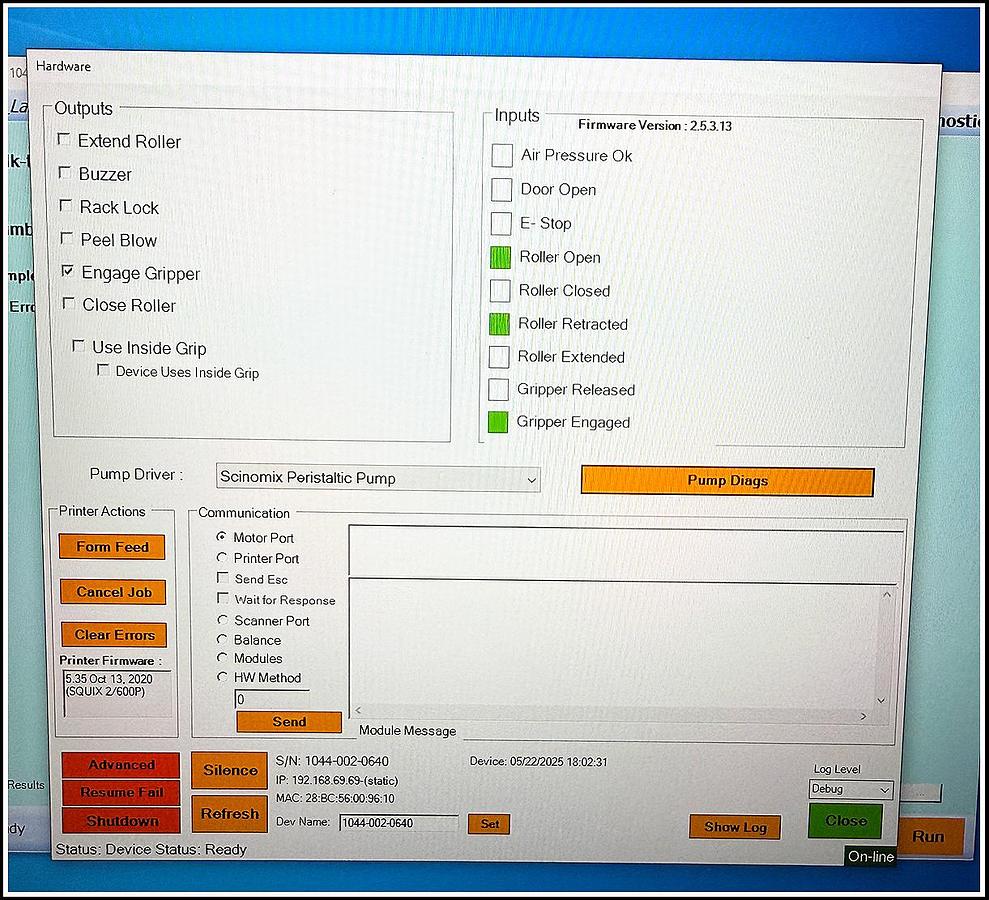Cancel the current print job
The width and height of the screenshot is (989, 900).
tap(112, 591)
